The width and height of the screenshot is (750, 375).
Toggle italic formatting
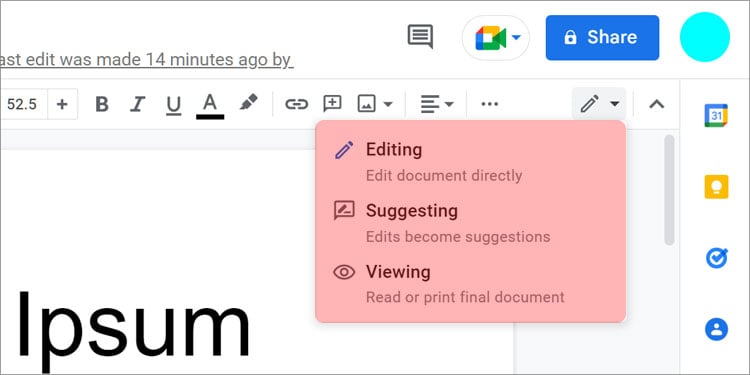(x=137, y=104)
